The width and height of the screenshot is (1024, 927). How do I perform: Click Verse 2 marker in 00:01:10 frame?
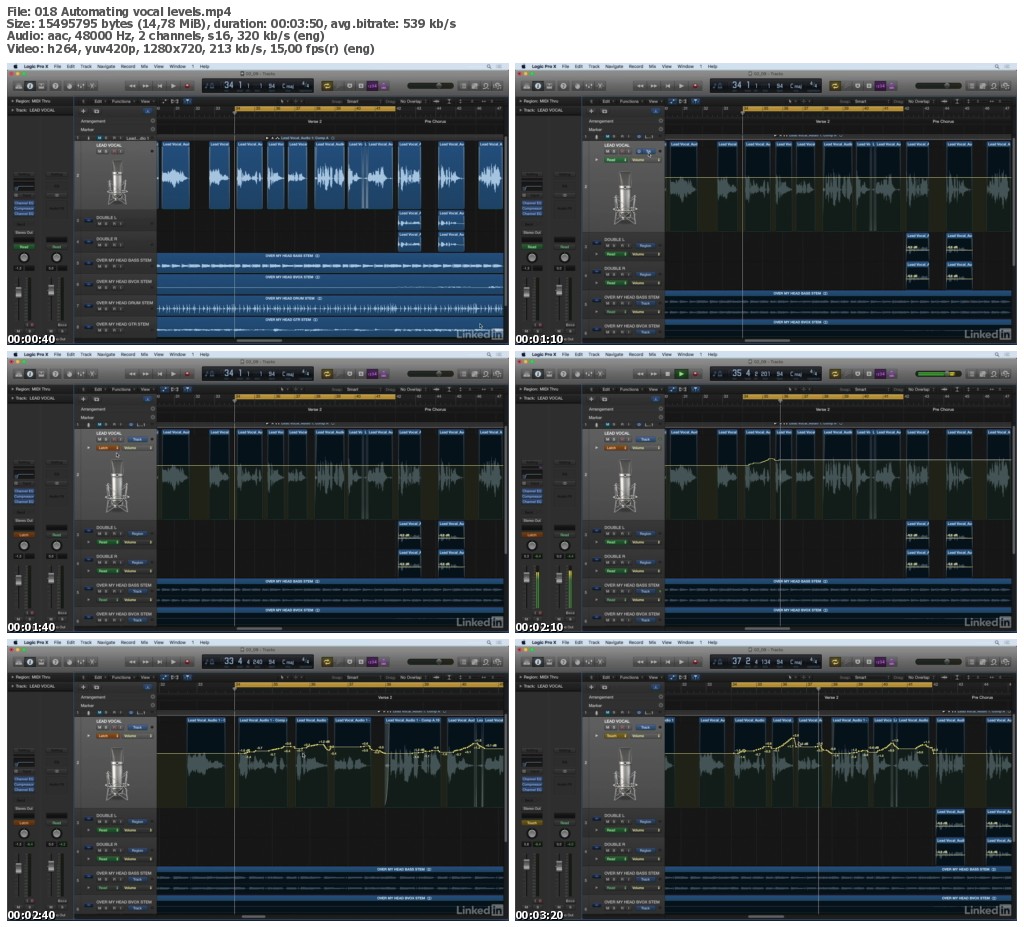[822, 121]
